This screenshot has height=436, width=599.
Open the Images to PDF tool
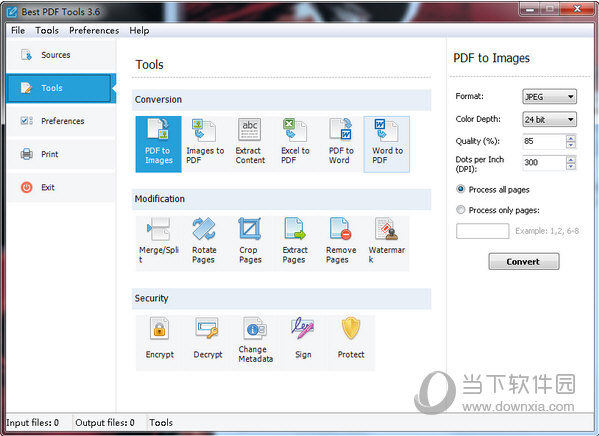(x=204, y=144)
